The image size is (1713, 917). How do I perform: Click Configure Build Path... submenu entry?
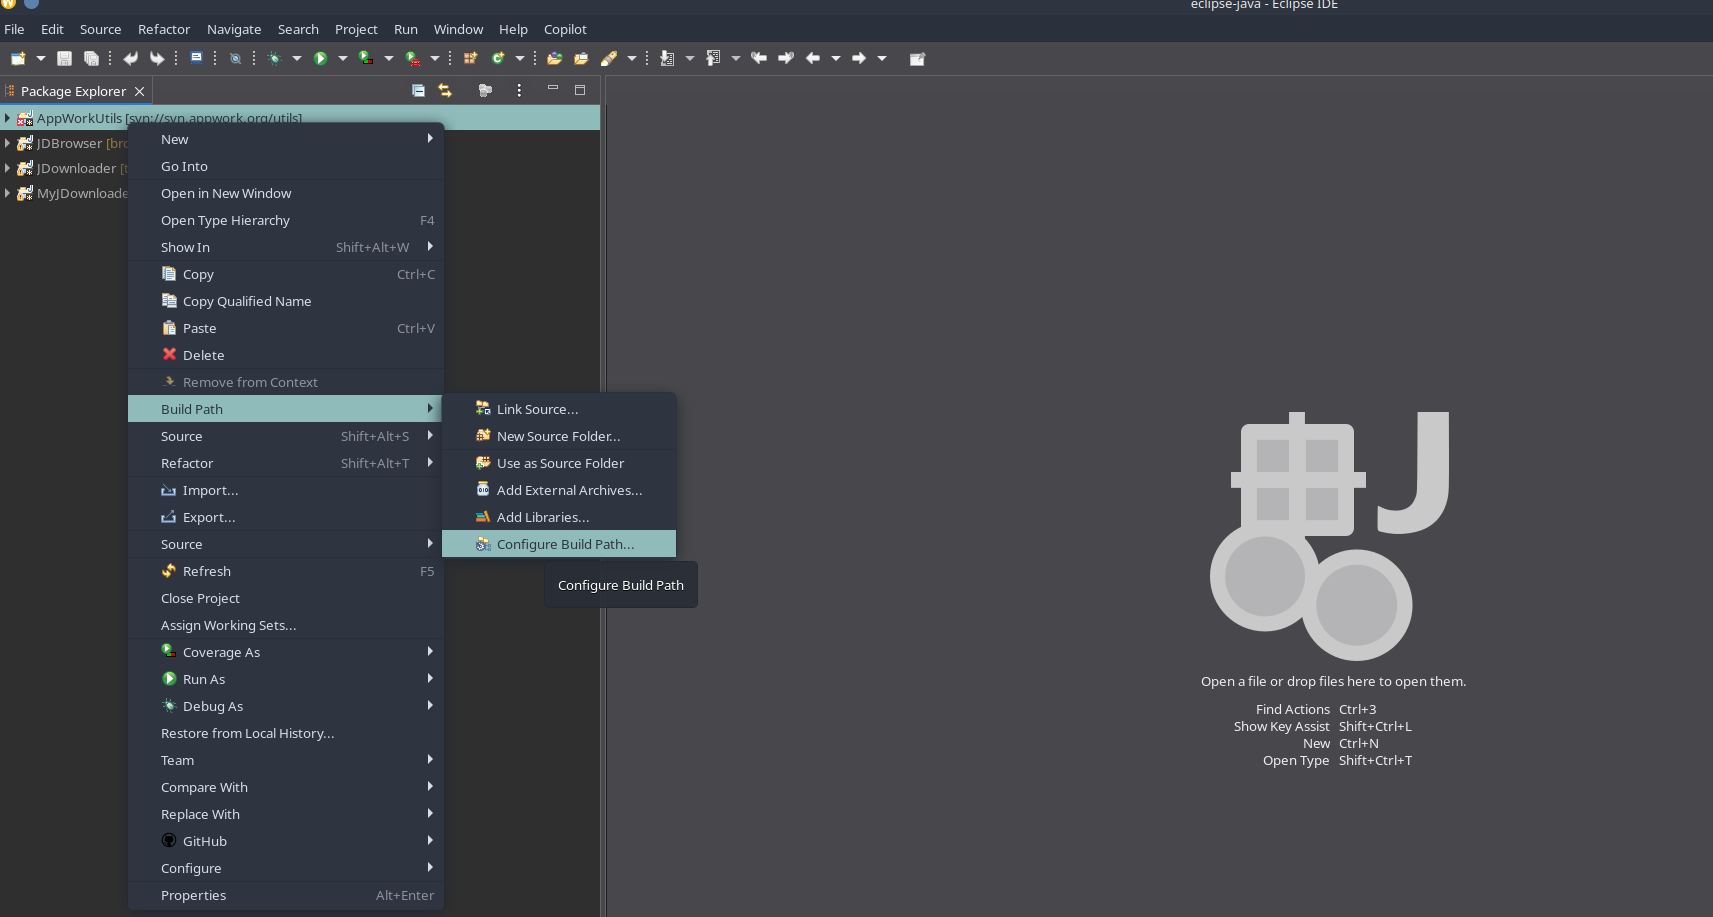tap(559, 544)
